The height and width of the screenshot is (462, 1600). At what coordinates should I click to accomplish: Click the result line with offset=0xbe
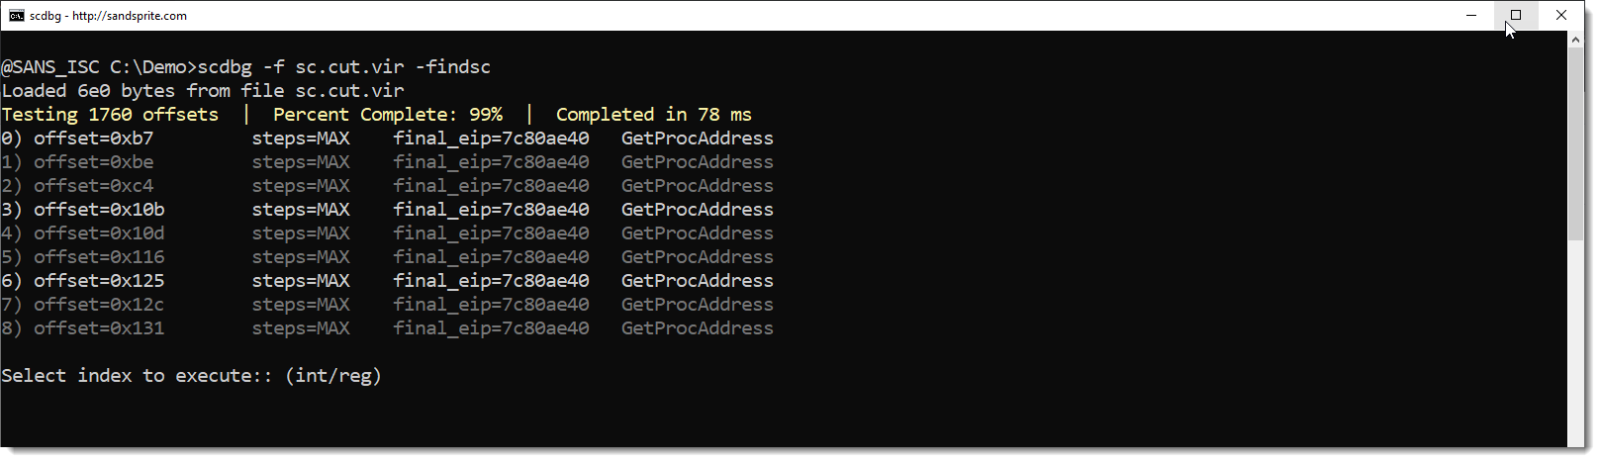pos(387,162)
